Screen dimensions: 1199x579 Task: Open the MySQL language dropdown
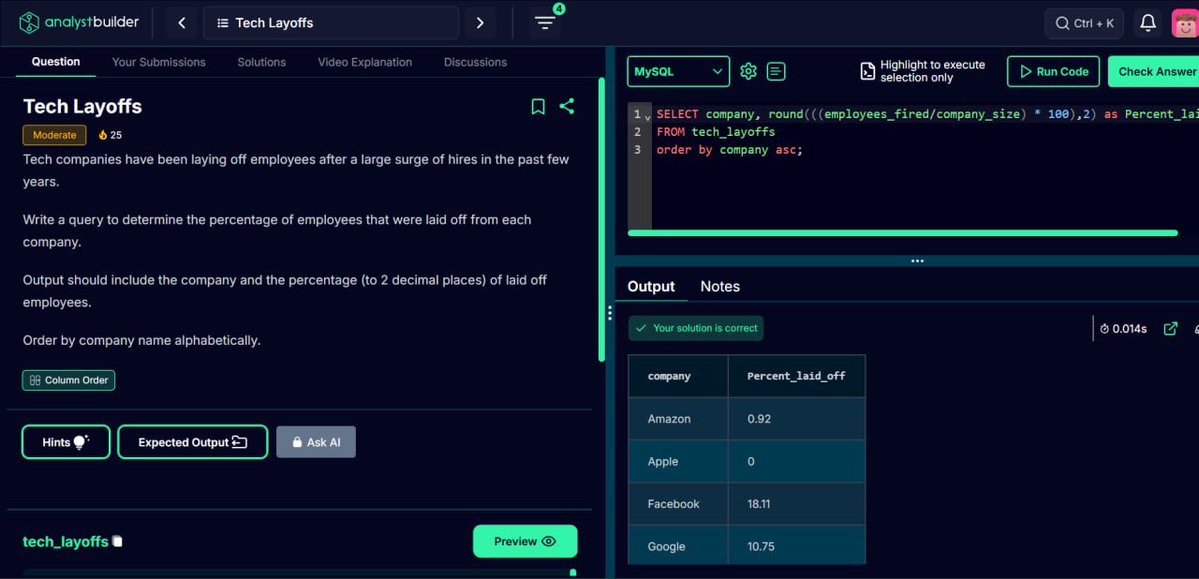click(x=678, y=72)
